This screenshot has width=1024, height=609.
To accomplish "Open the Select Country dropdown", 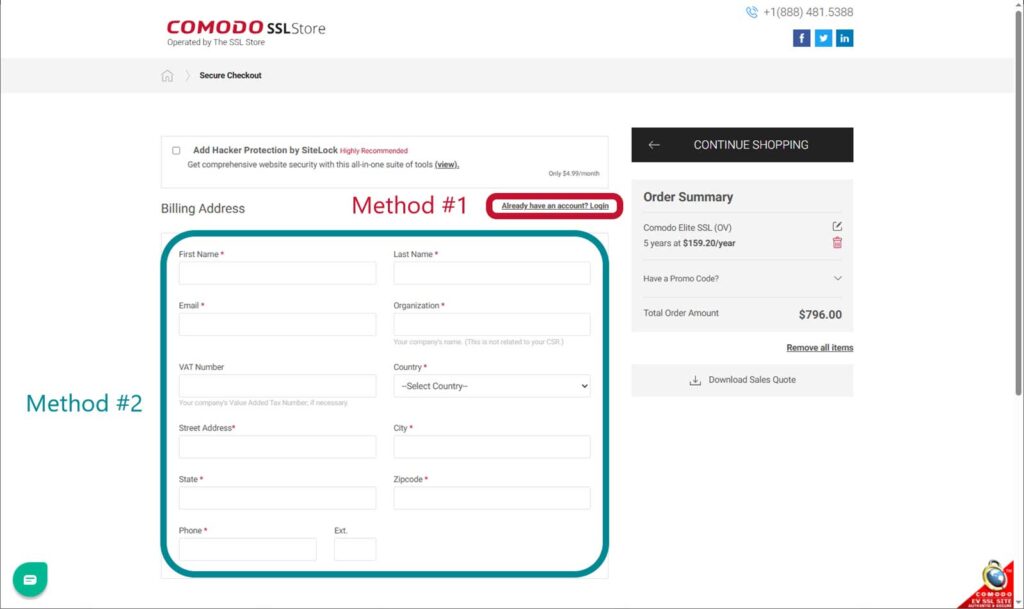I will click(492, 386).
